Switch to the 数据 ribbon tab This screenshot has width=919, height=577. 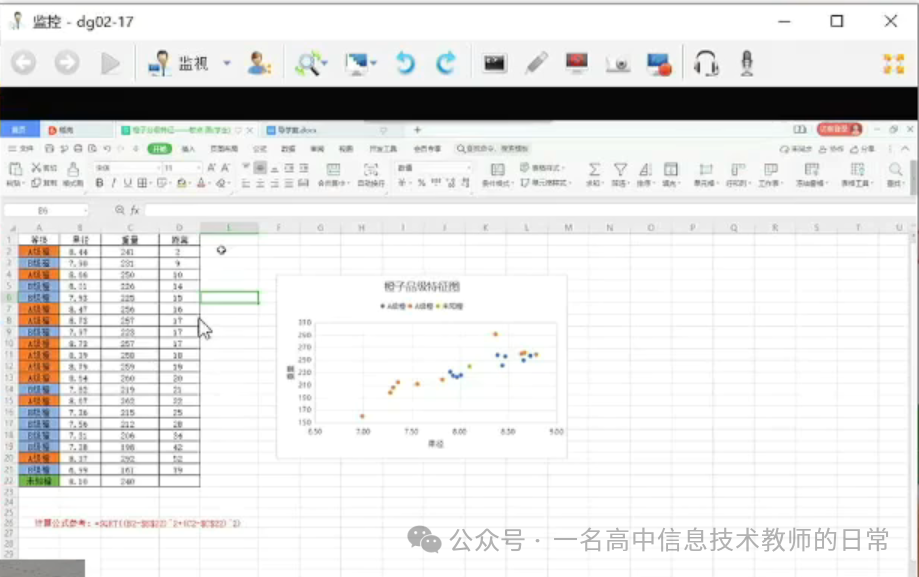click(x=289, y=147)
